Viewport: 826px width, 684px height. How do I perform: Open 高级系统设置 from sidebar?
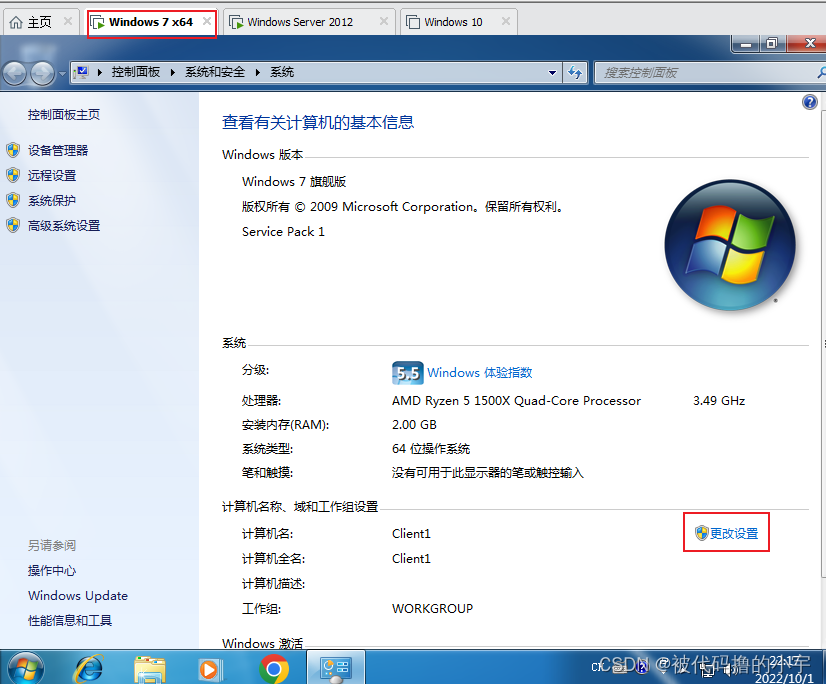point(64,226)
